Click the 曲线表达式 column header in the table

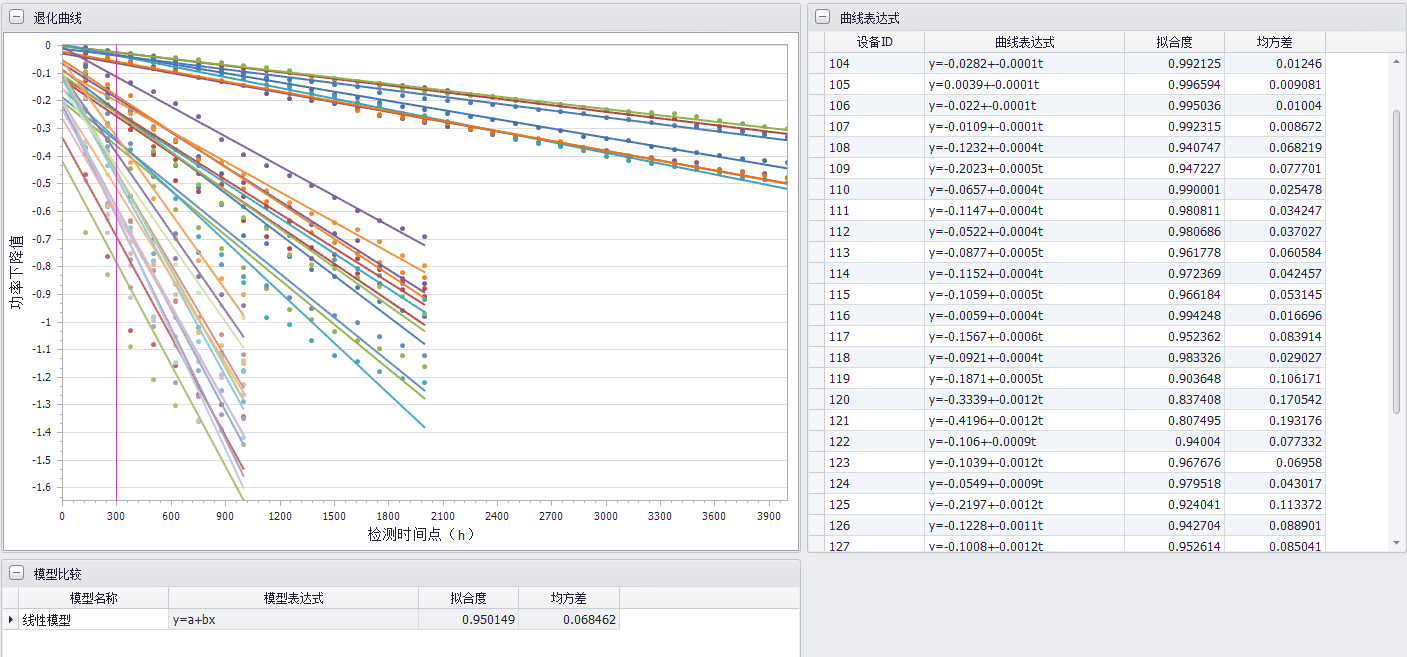[1024, 42]
